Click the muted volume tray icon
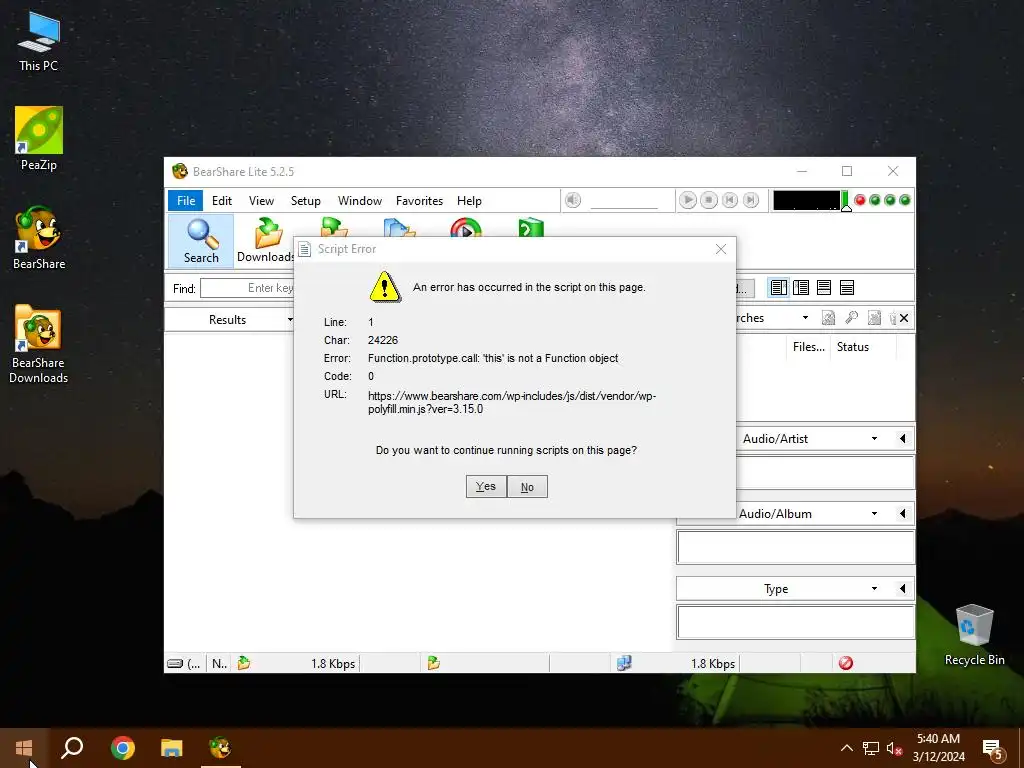This screenshot has width=1024, height=768. [x=895, y=748]
